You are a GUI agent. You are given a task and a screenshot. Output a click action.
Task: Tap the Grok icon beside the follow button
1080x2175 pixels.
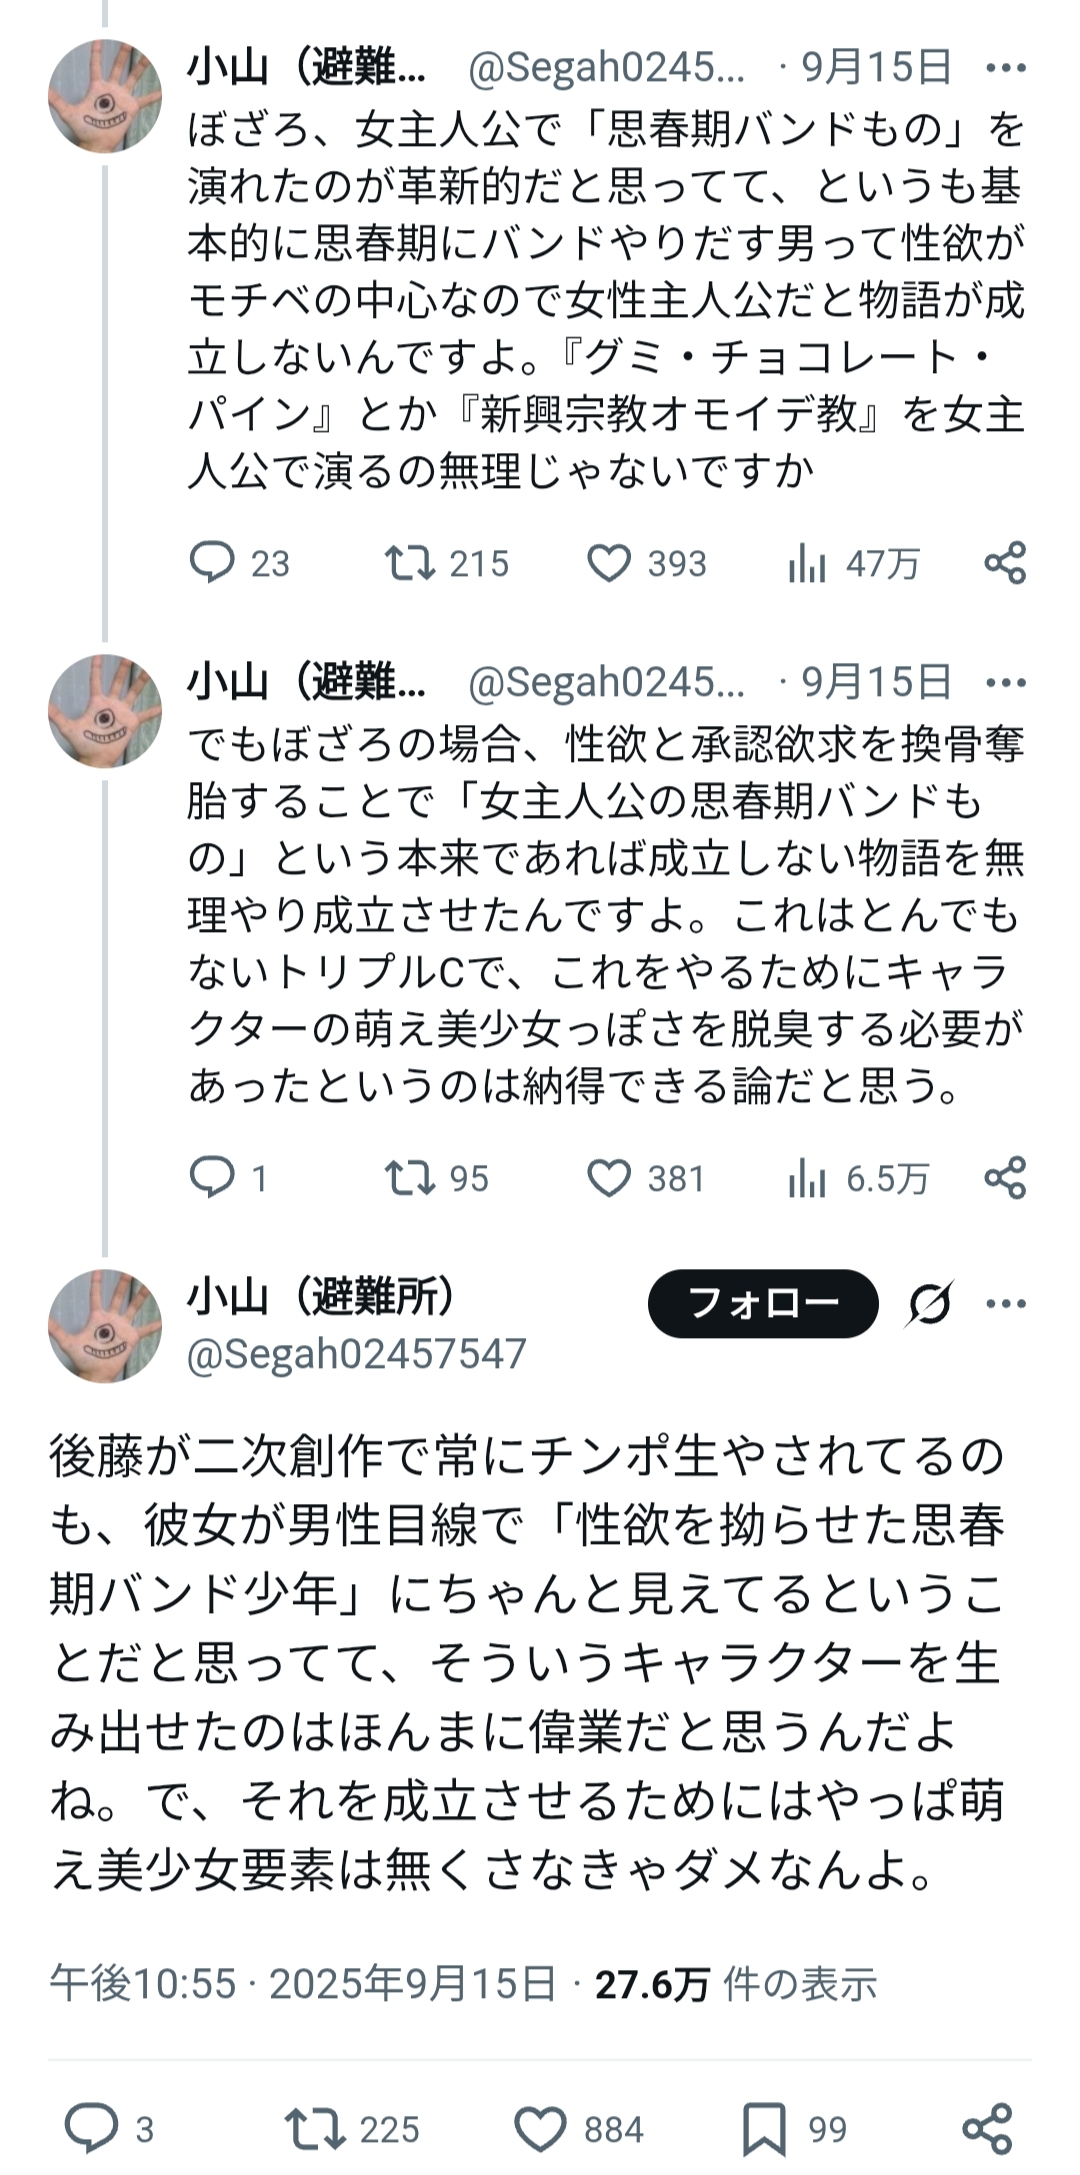[930, 1304]
